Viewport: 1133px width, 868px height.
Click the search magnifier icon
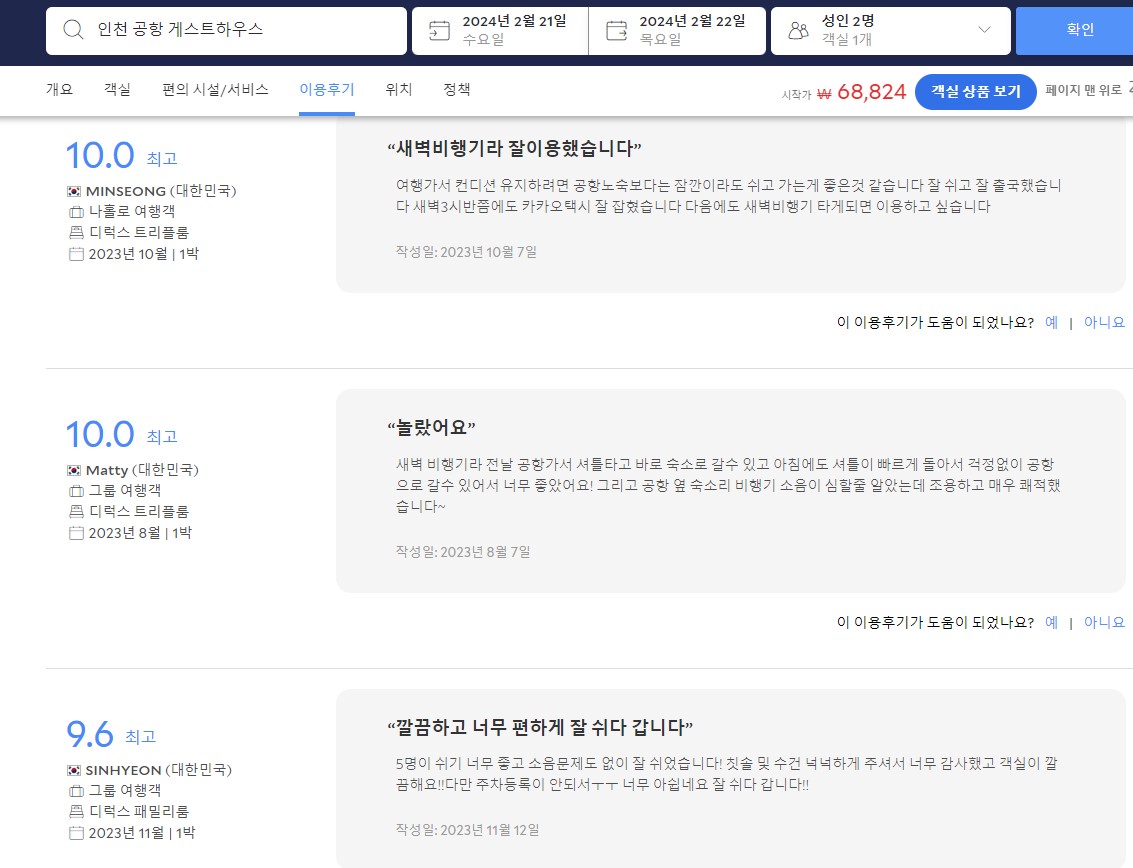point(72,30)
